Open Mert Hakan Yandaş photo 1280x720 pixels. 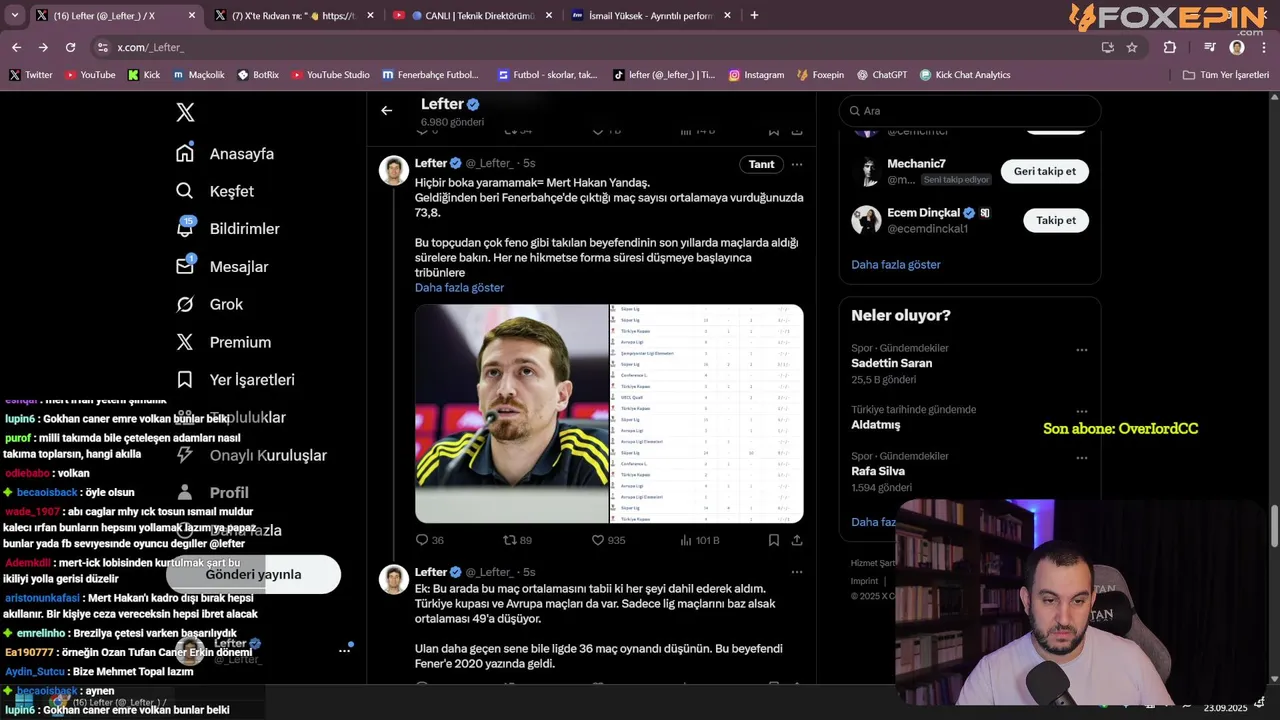click(511, 413)
